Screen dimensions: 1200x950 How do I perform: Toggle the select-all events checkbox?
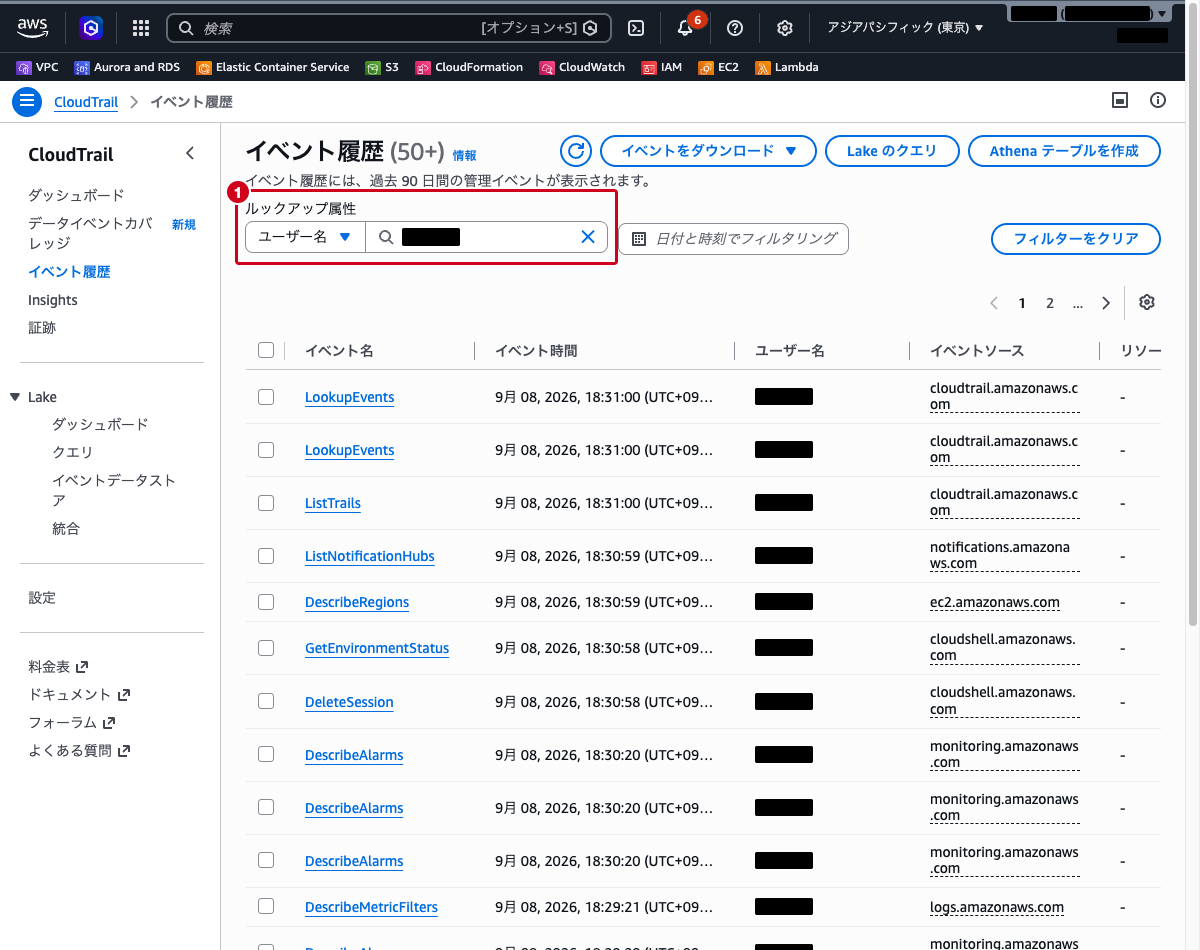point(266,350)
